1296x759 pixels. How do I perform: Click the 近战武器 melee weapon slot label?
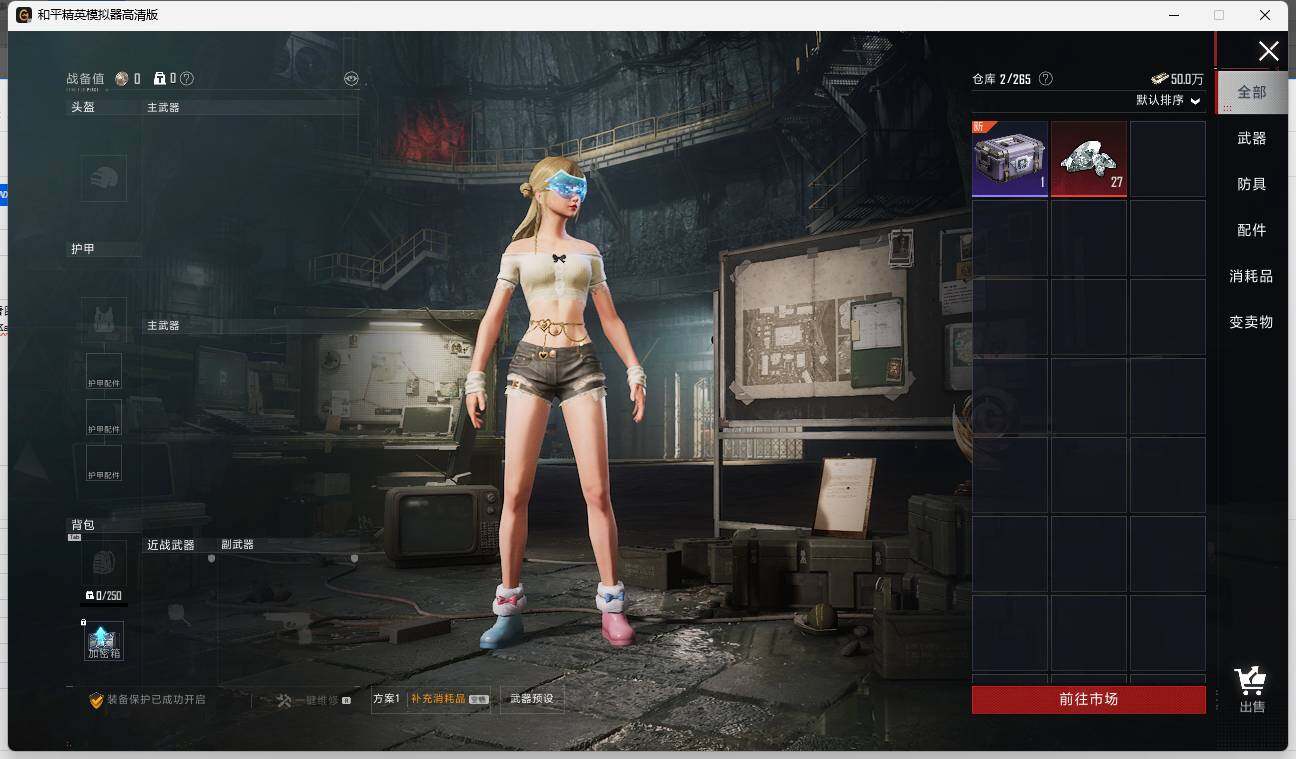point(171,545)
